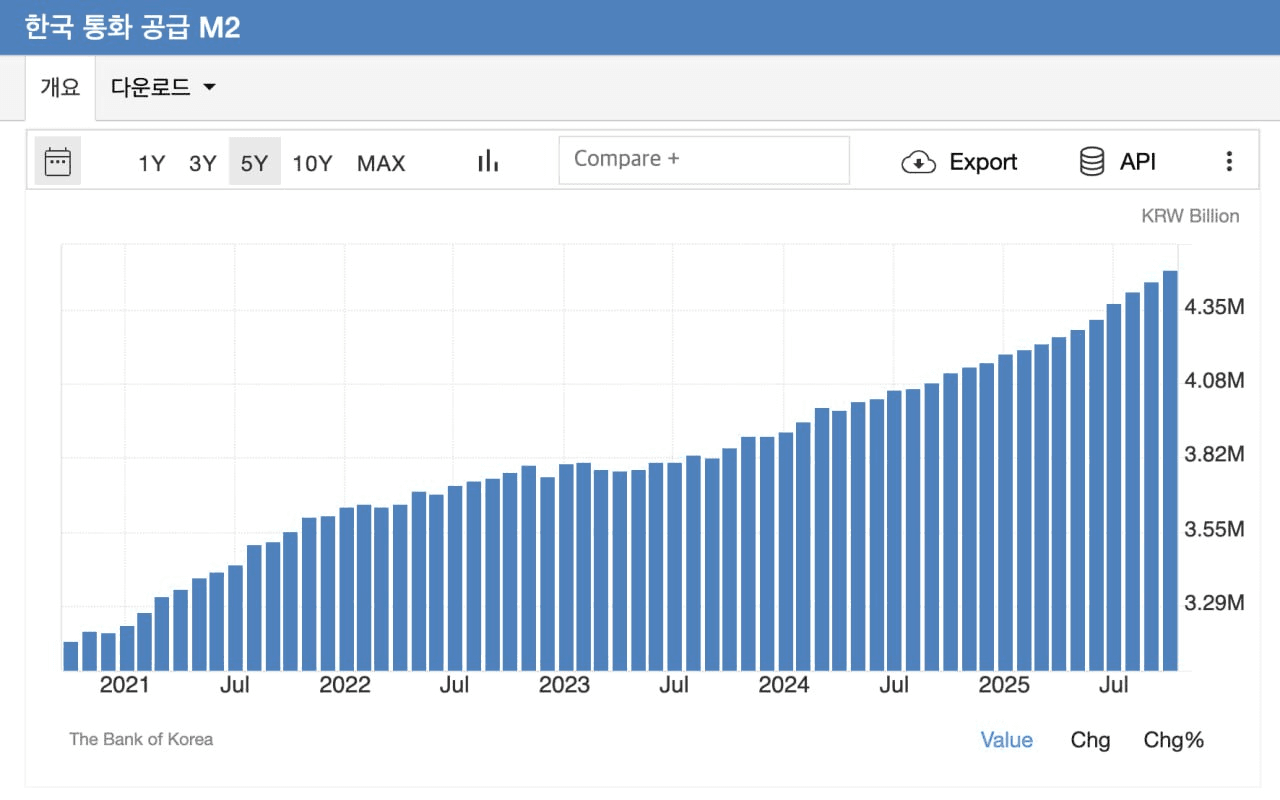Open the three-dot more options menu
Viewport: 1280px width, 800px height.
click(x=1229, y=162)
